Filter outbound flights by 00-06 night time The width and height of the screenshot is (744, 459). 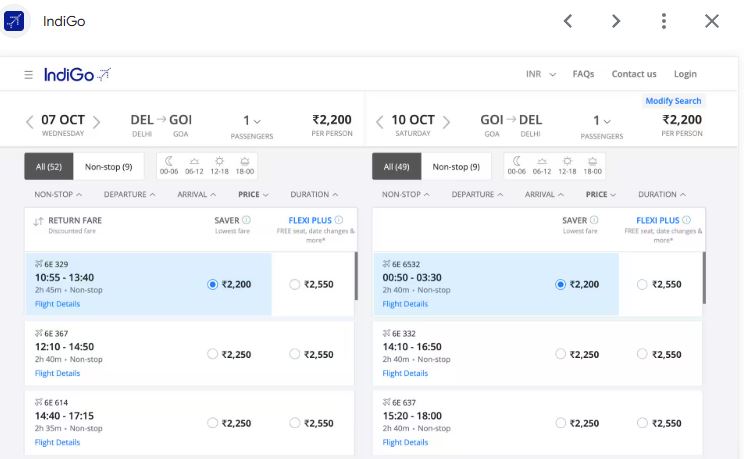[169, 166]
